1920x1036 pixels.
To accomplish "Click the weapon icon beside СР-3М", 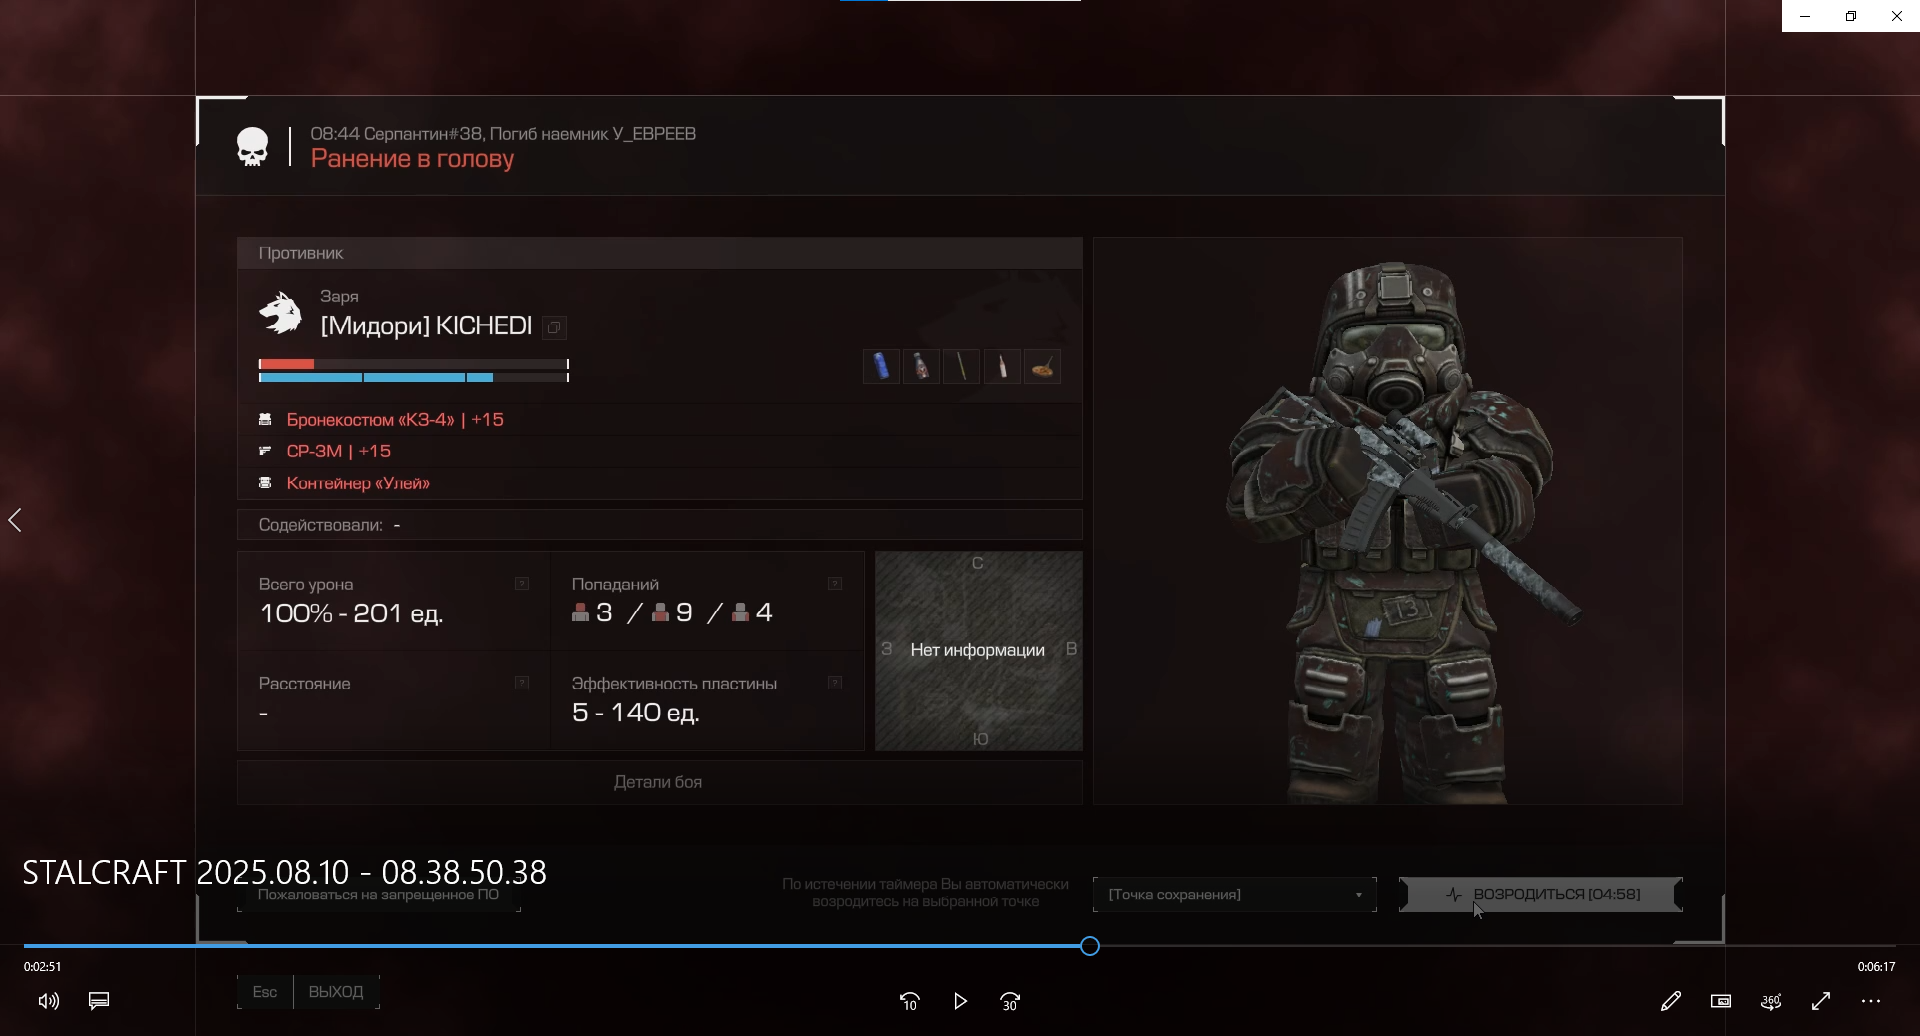I will (x=265, y=451).
